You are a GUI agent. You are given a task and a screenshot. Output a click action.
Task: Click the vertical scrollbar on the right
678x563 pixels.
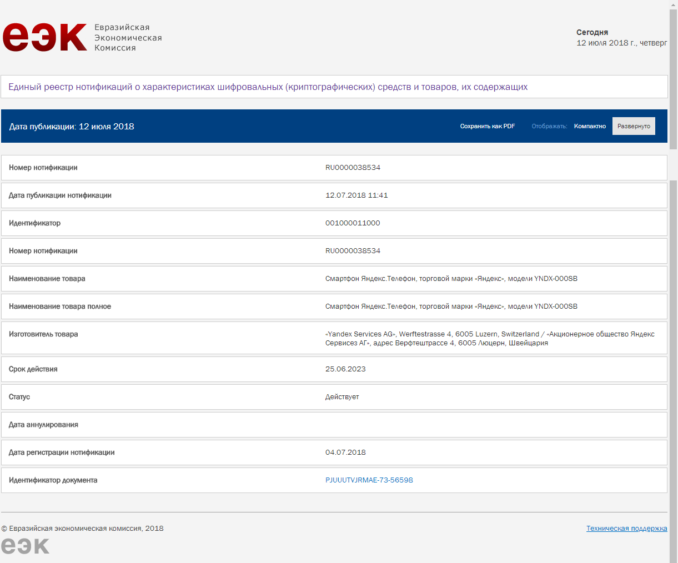(673, 281)
